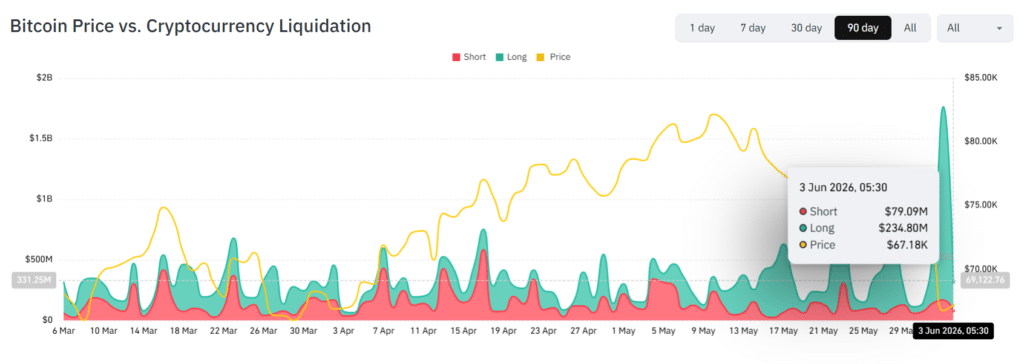Select the 30 day time range
Screen dimensions: 1024x364
coord(806,28)
